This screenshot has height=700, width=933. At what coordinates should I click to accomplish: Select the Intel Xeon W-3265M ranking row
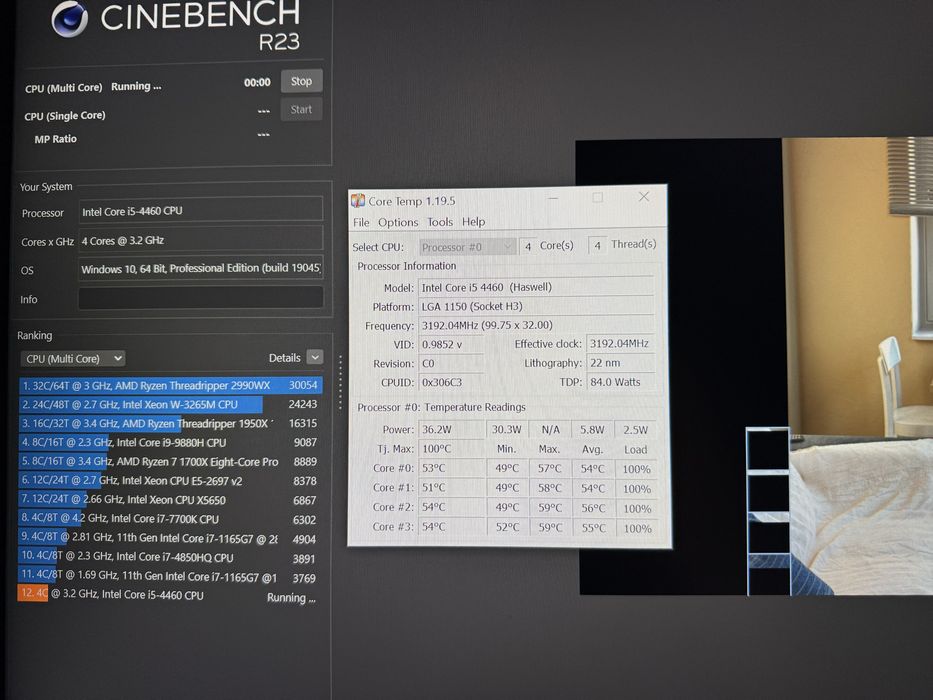point(171,404)
